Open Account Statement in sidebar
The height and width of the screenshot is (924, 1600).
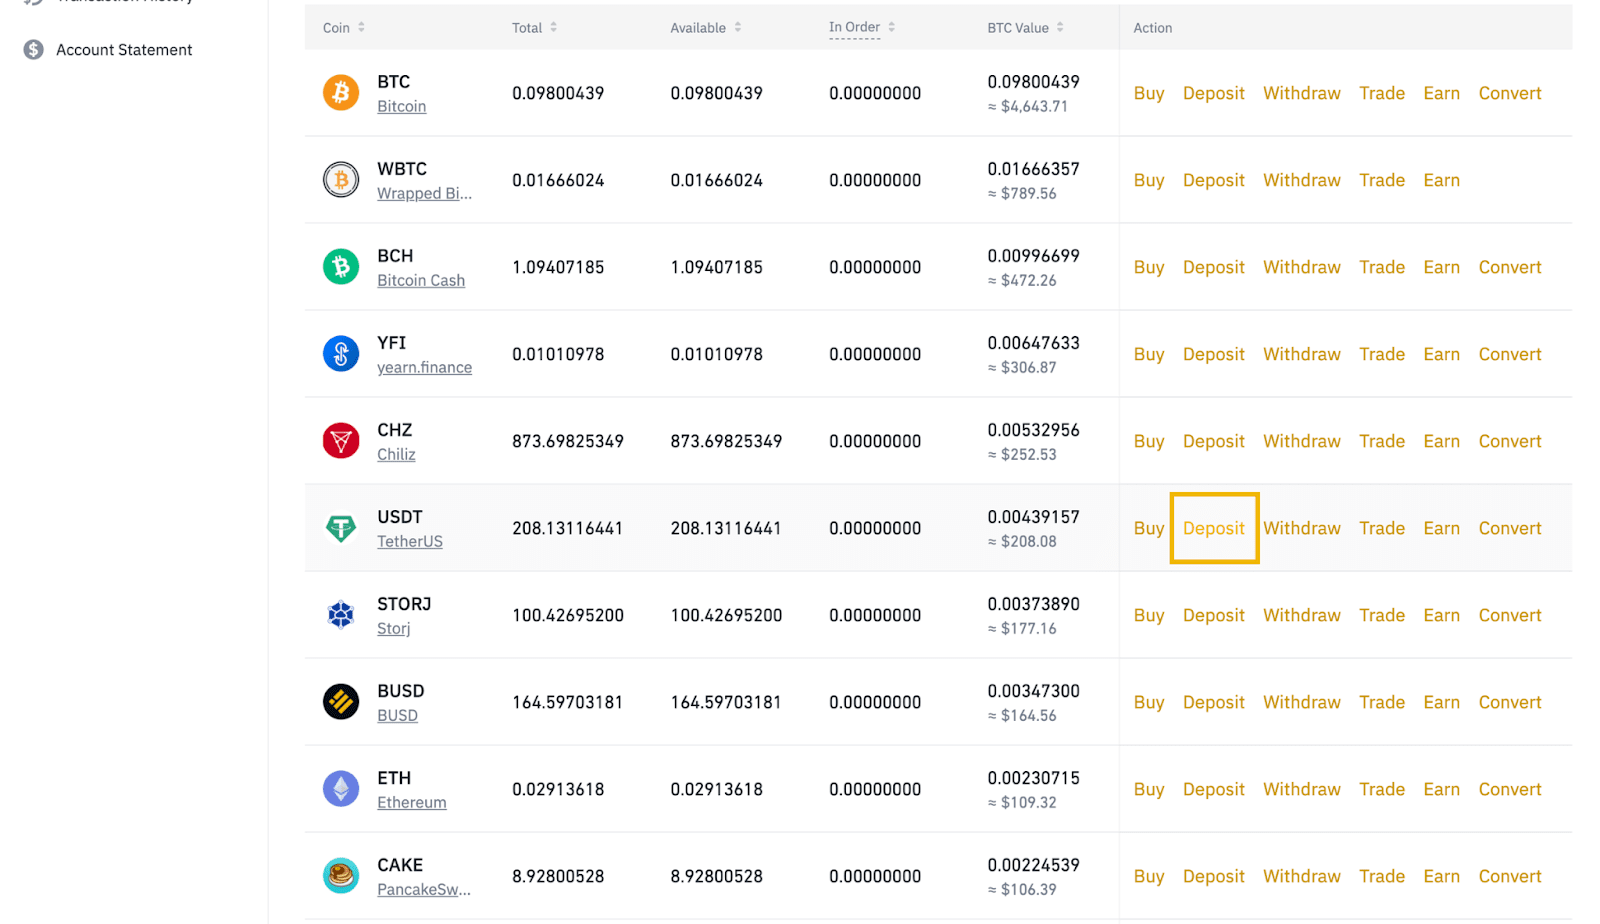pyautogui.click(x=124, y=50)
